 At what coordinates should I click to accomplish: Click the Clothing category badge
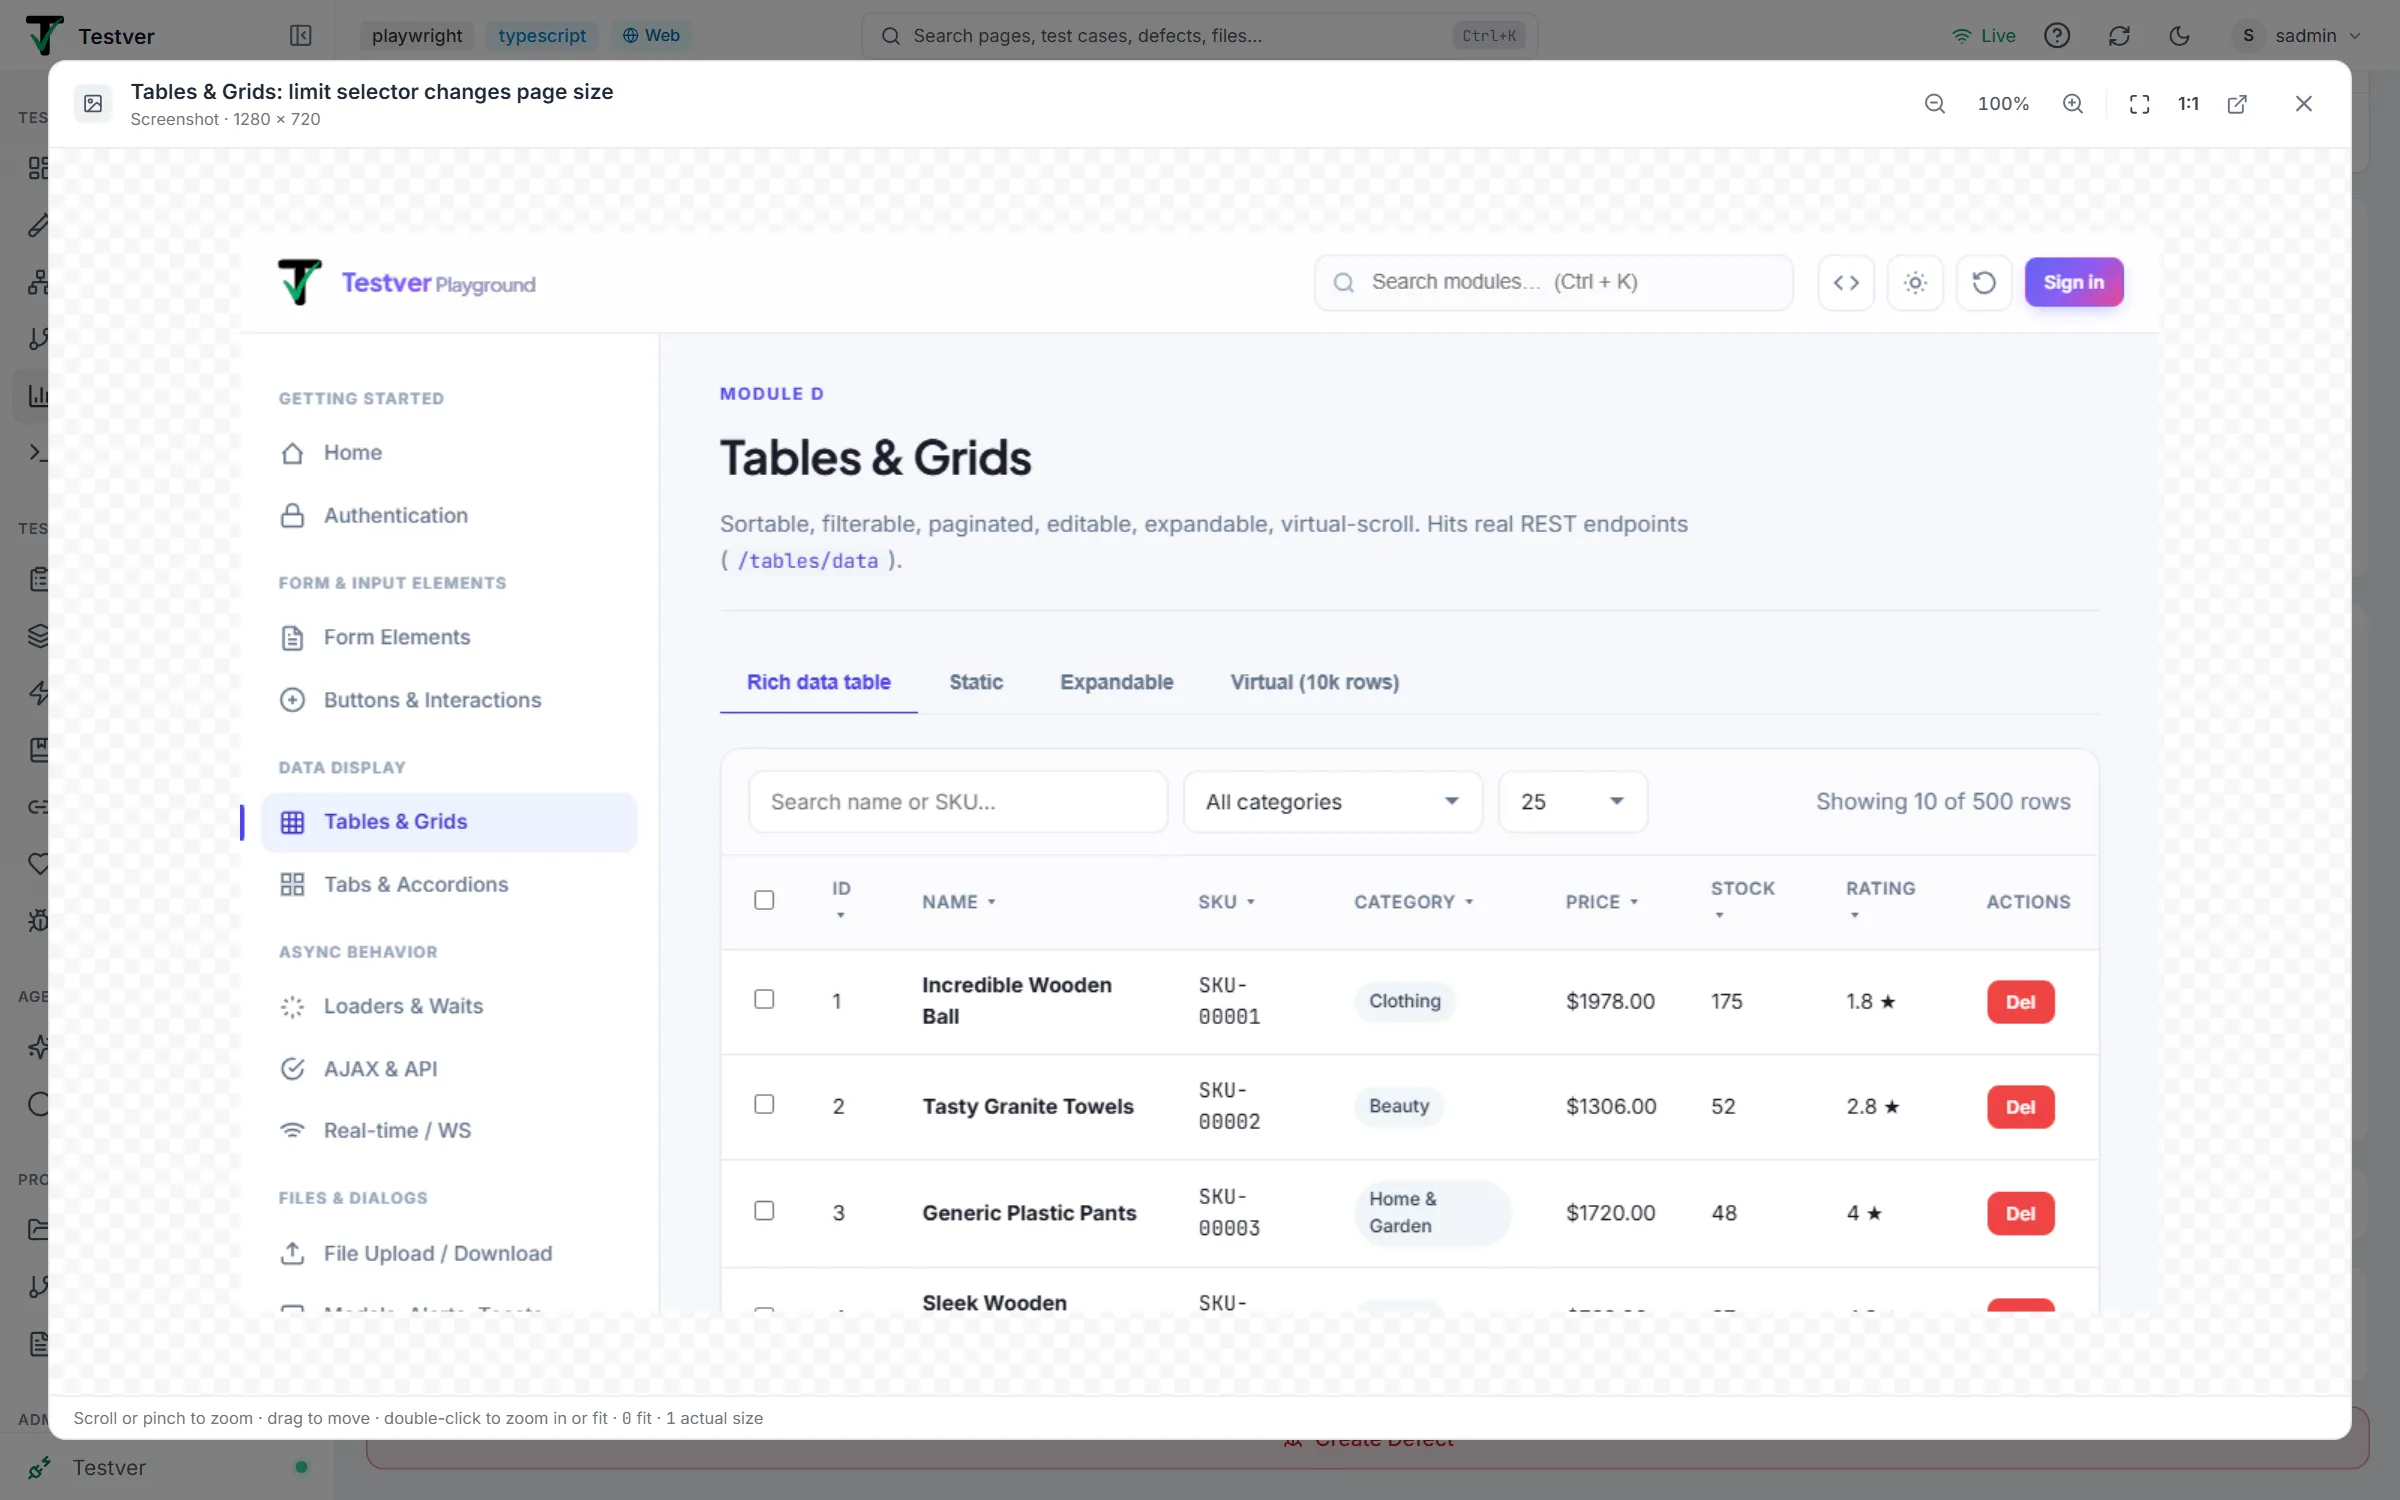click(x=1404, y=1001)
